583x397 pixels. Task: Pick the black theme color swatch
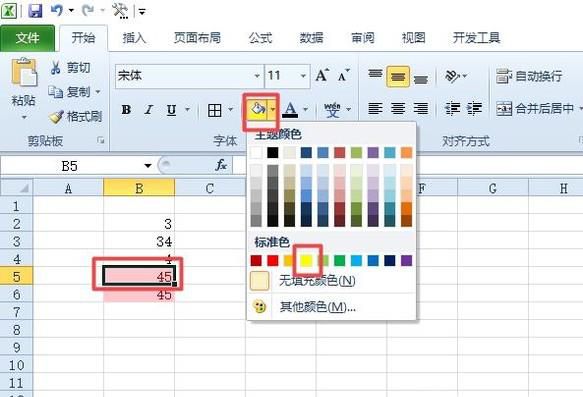273,152
